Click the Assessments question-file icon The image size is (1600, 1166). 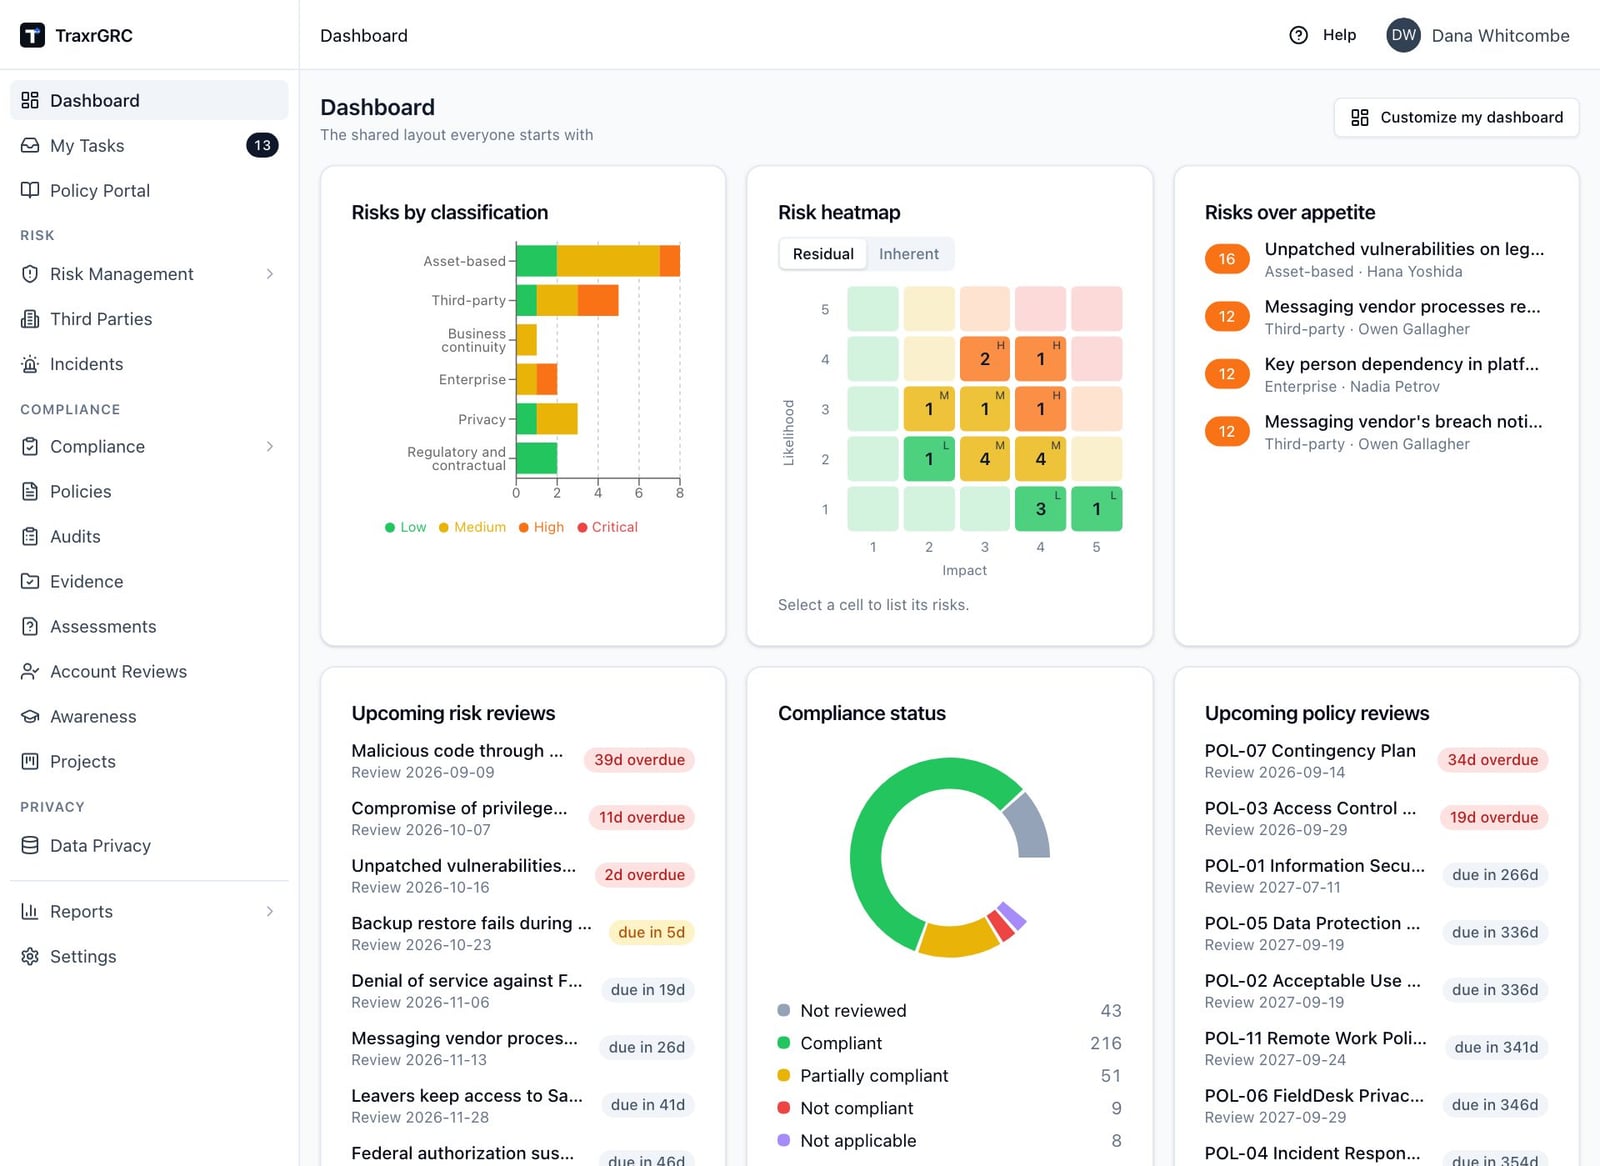coord(30,626)
